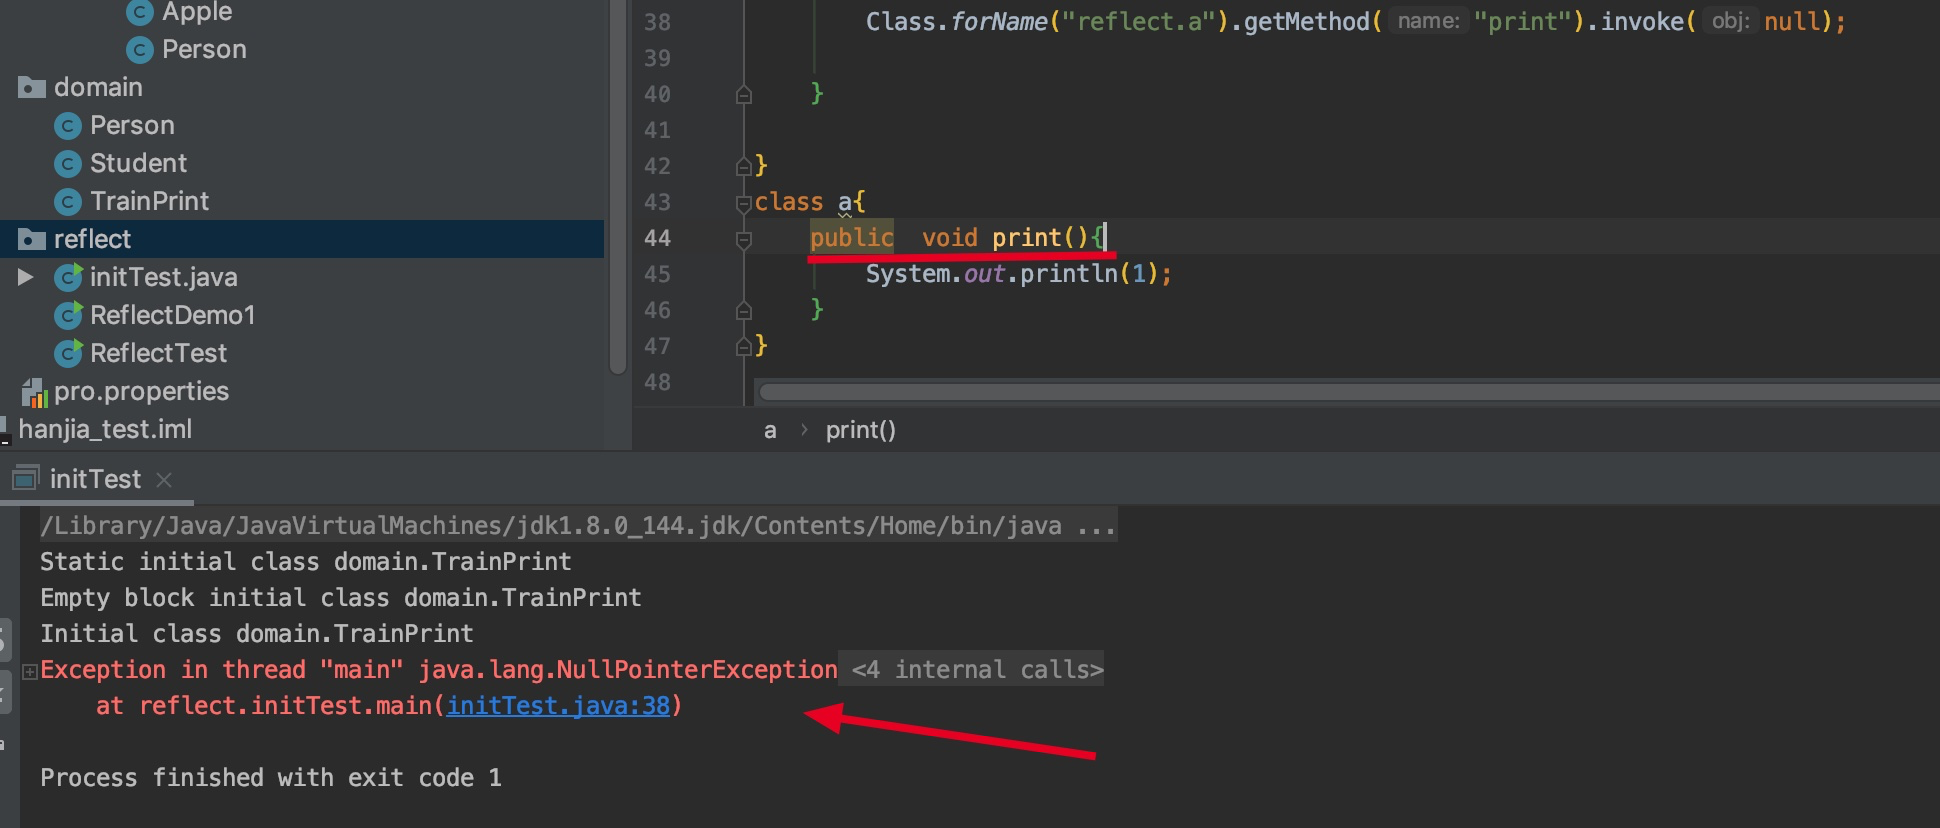Image resolution: width=1940 pixels, height=828 pixels.
Task: Click the TrainPrint class icon
Action: click(x=68, y=202)
